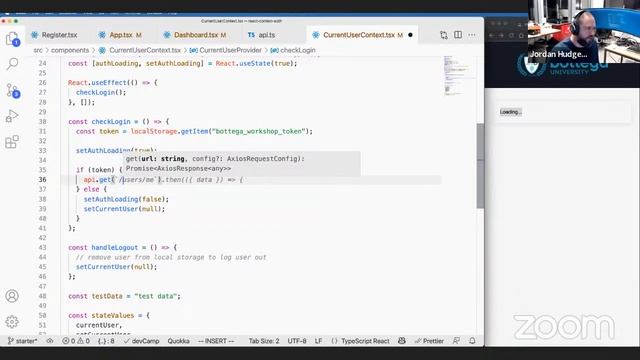Open the Source Control view
This screenshot has width=640, height=360.
12,90
